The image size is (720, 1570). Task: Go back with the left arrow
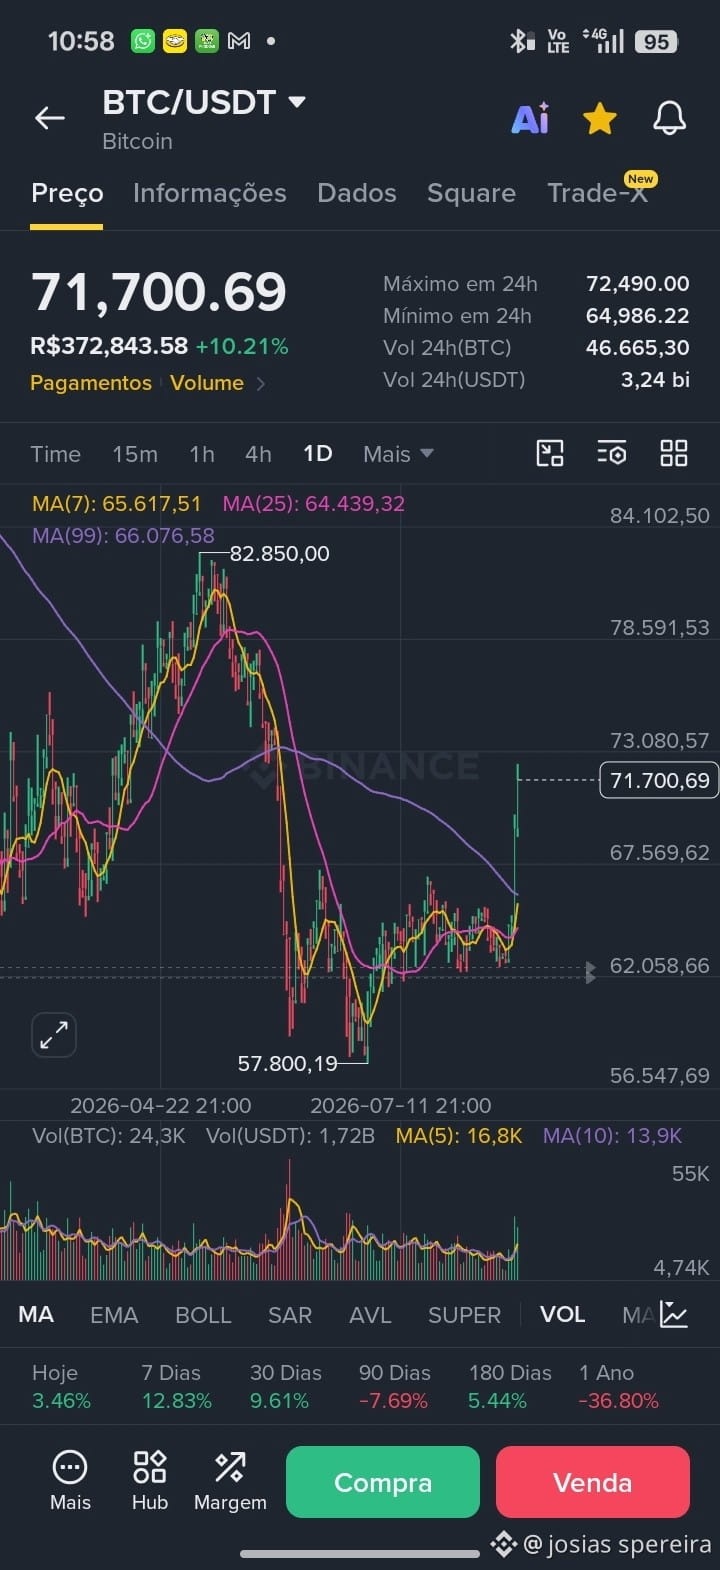coord(50,118)
